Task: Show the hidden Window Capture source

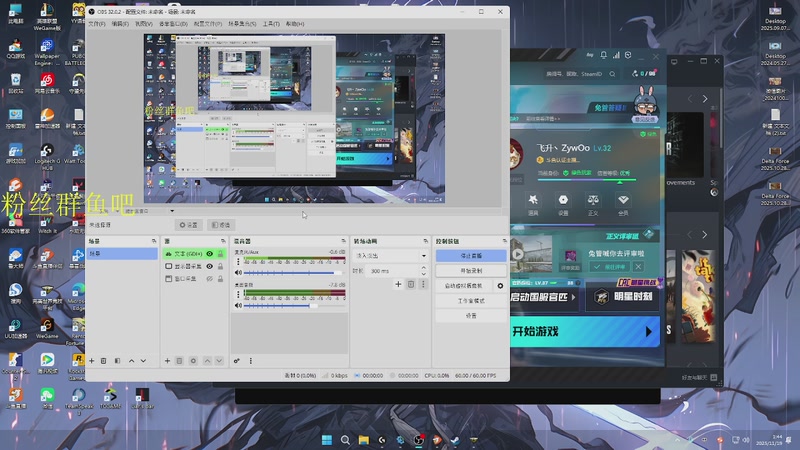Action: tap(210, 279)
